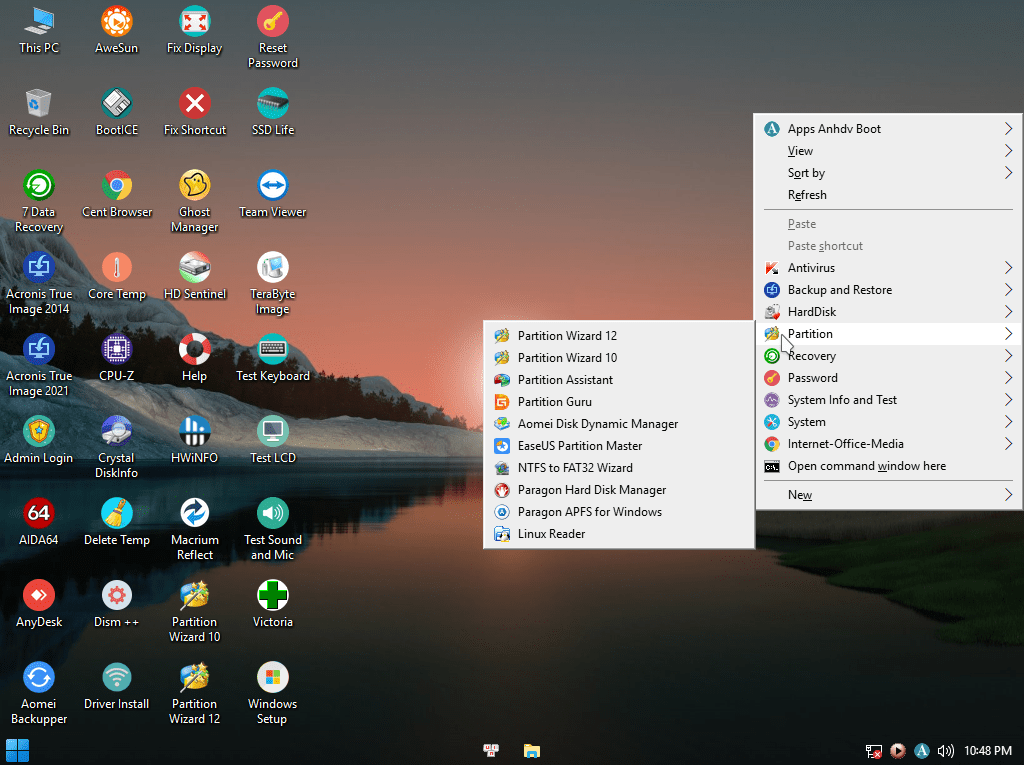Screen dimensions: 1024x765
Task: Click the taskbar clock showing 10:48 PM
Action: (987, 751)
